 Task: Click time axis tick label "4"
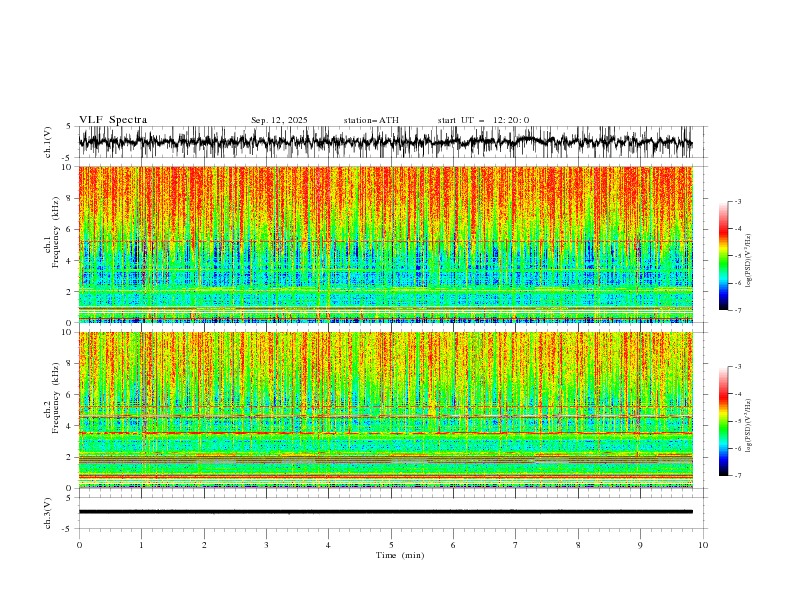[x=328, y=545]
